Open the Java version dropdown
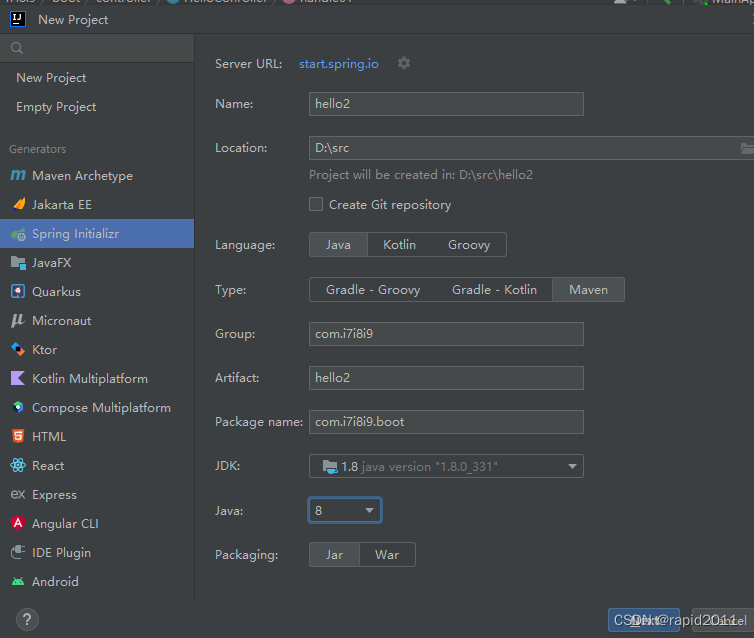This screenshot has width=754, height=638. pos(345,510)
